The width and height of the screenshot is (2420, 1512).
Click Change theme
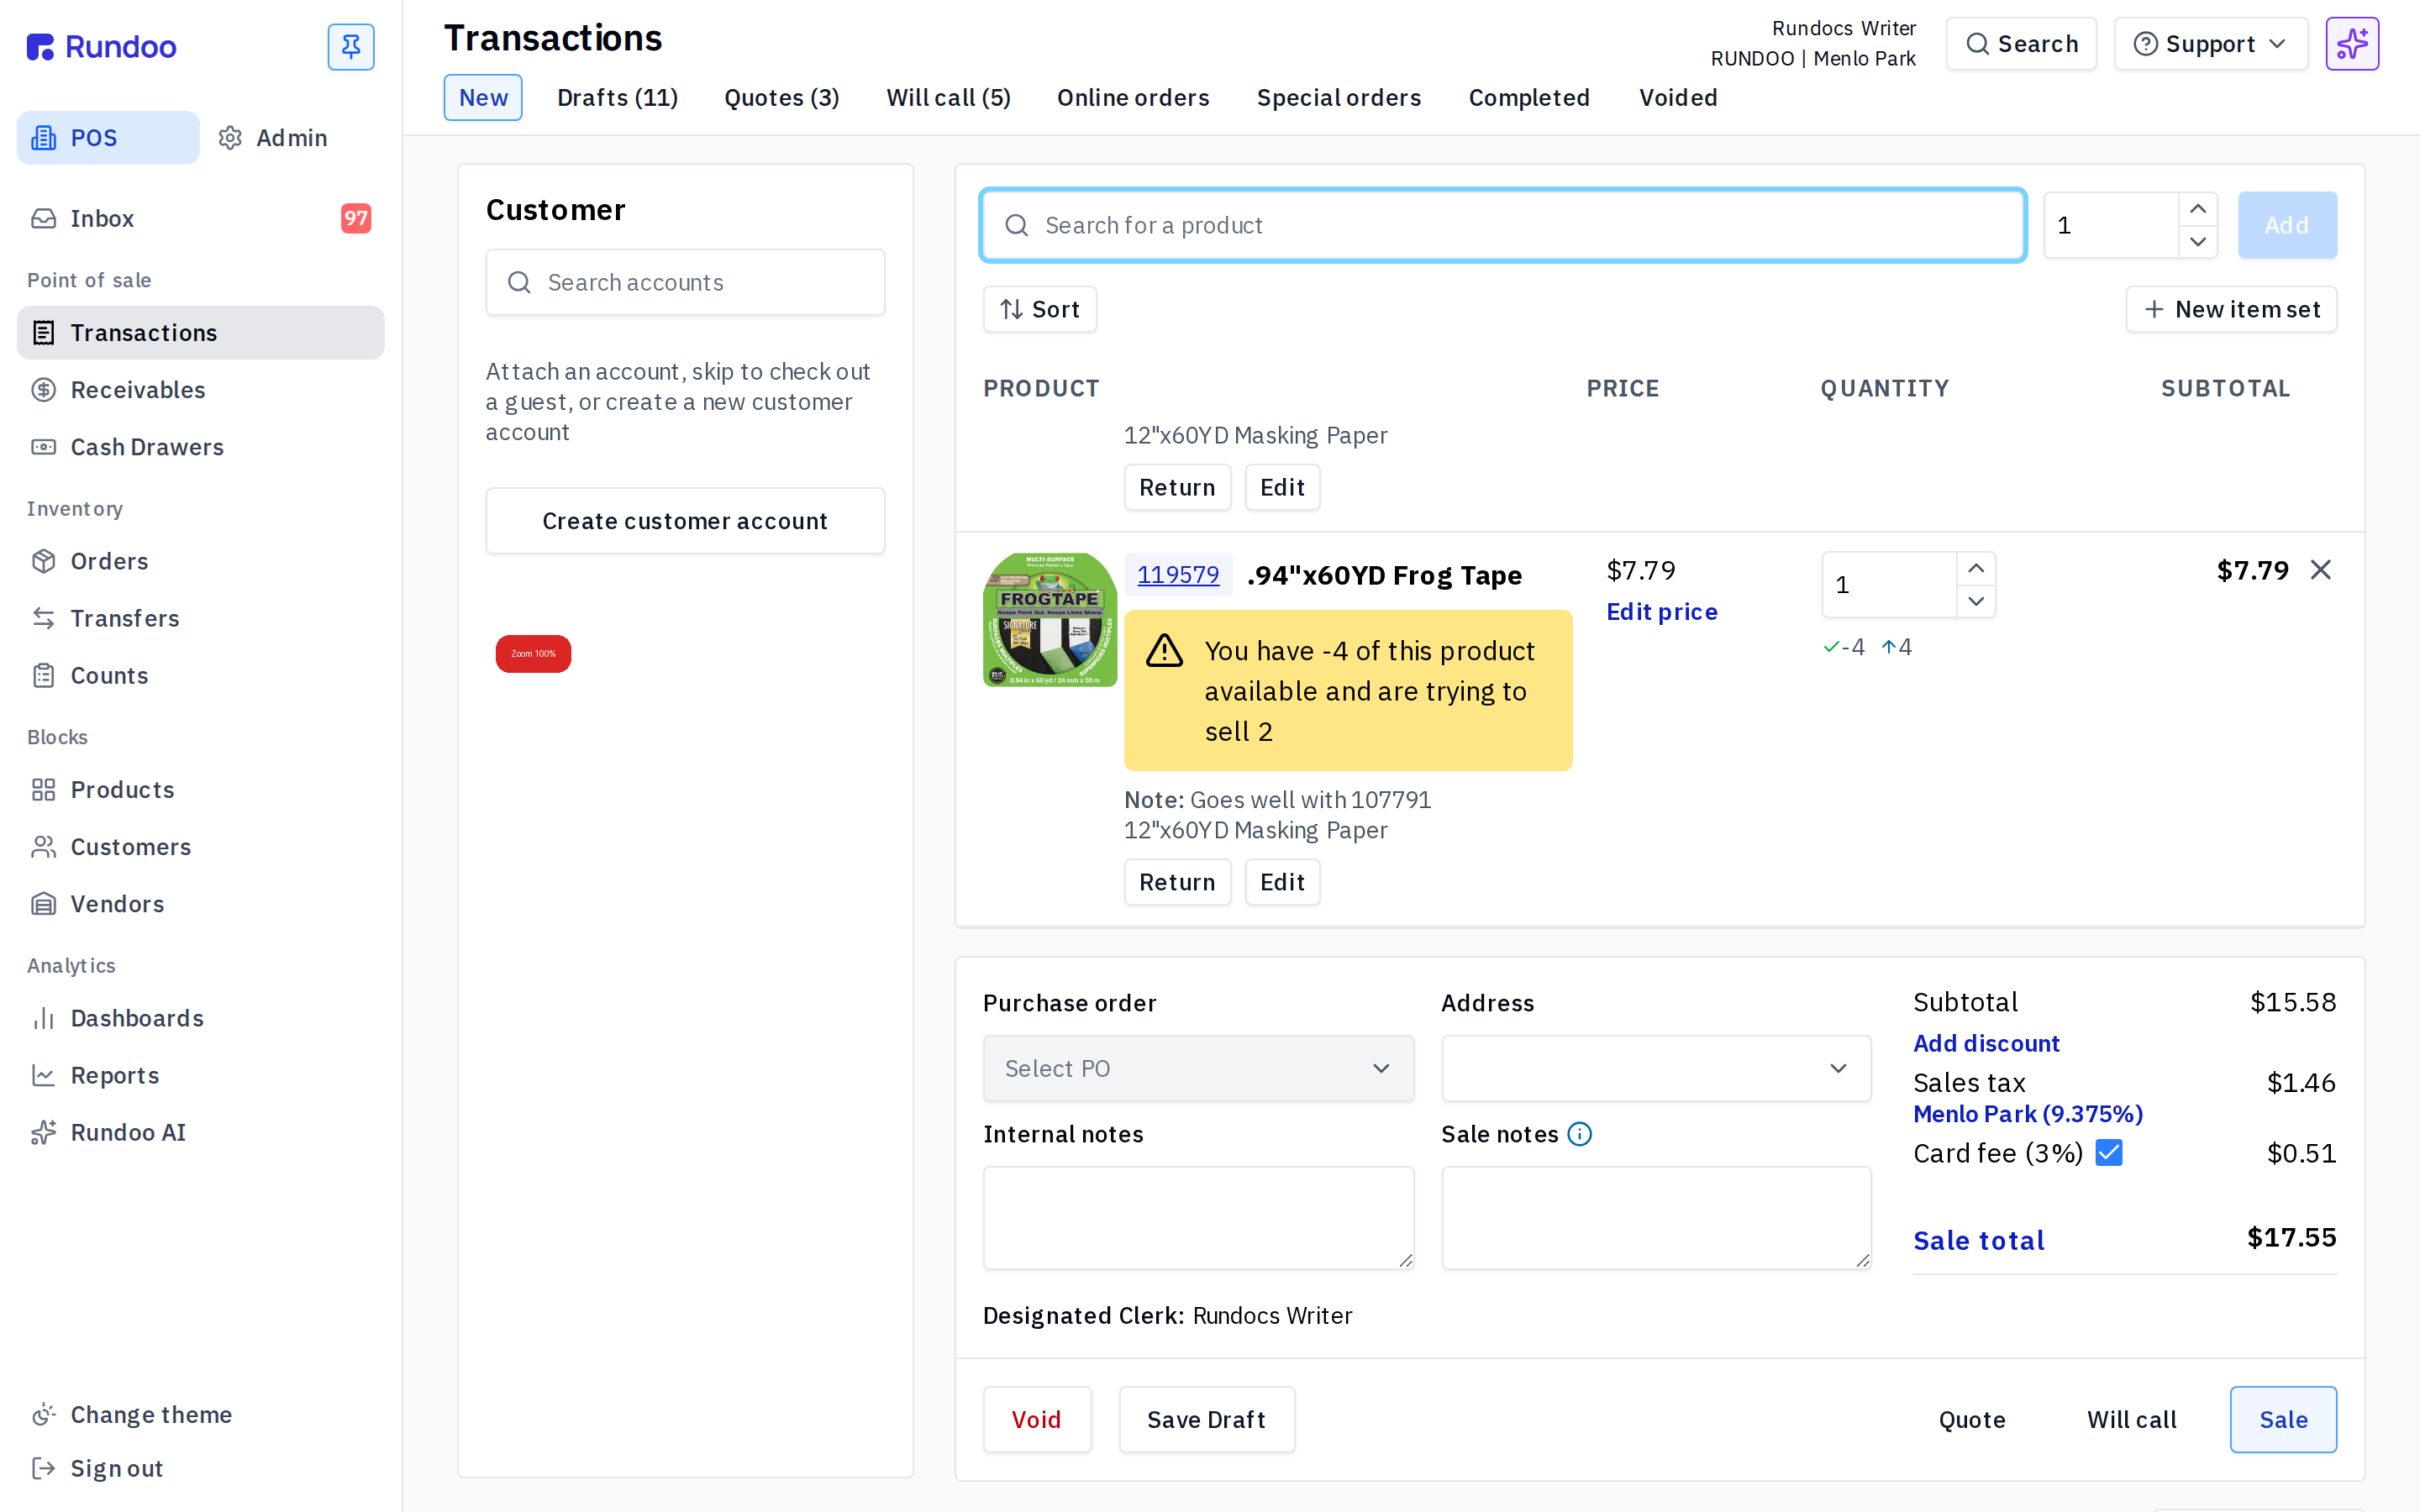pyautogui.click(x=200, y=1414)
